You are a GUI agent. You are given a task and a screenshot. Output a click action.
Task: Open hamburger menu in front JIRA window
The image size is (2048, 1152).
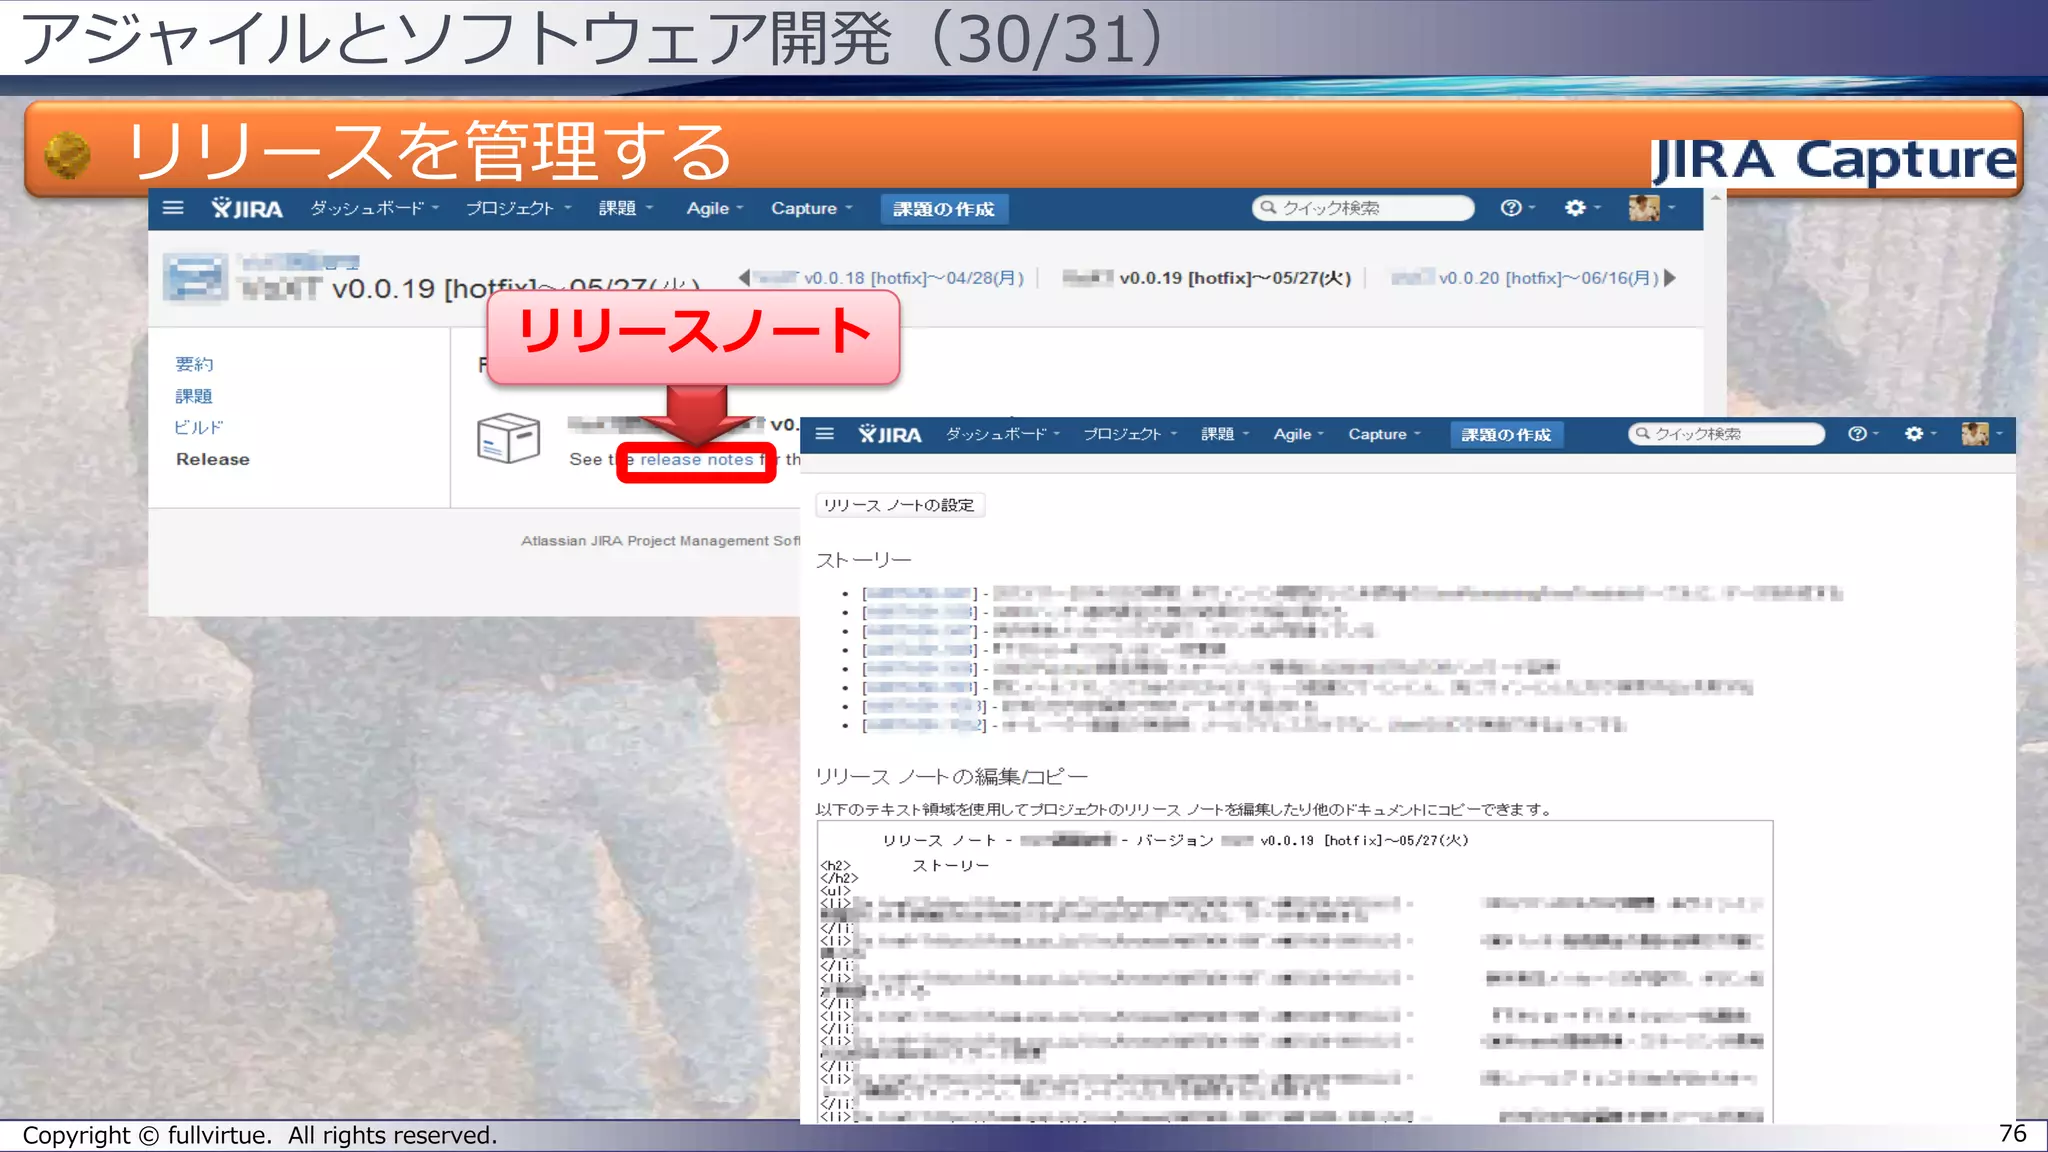[825, 434]
